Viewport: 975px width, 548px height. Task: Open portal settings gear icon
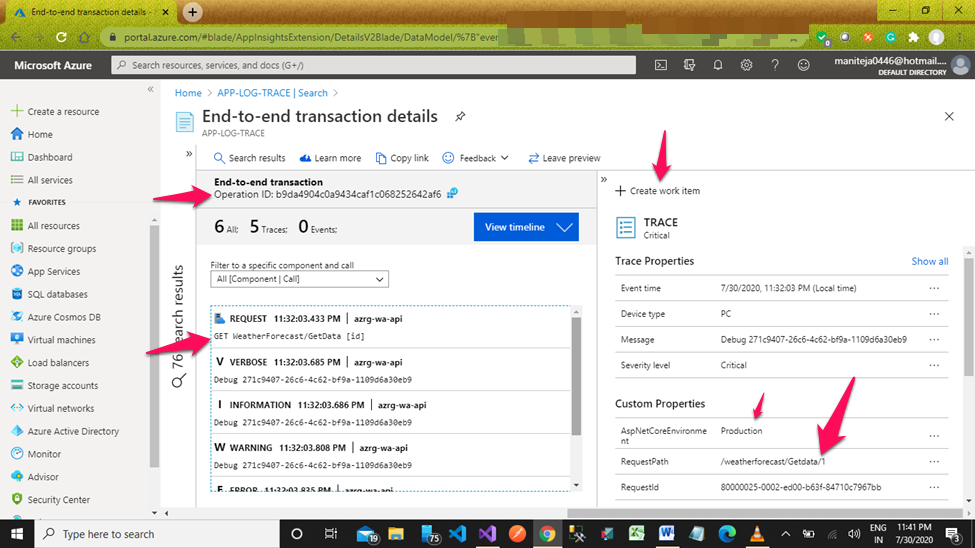click(746, 65)
